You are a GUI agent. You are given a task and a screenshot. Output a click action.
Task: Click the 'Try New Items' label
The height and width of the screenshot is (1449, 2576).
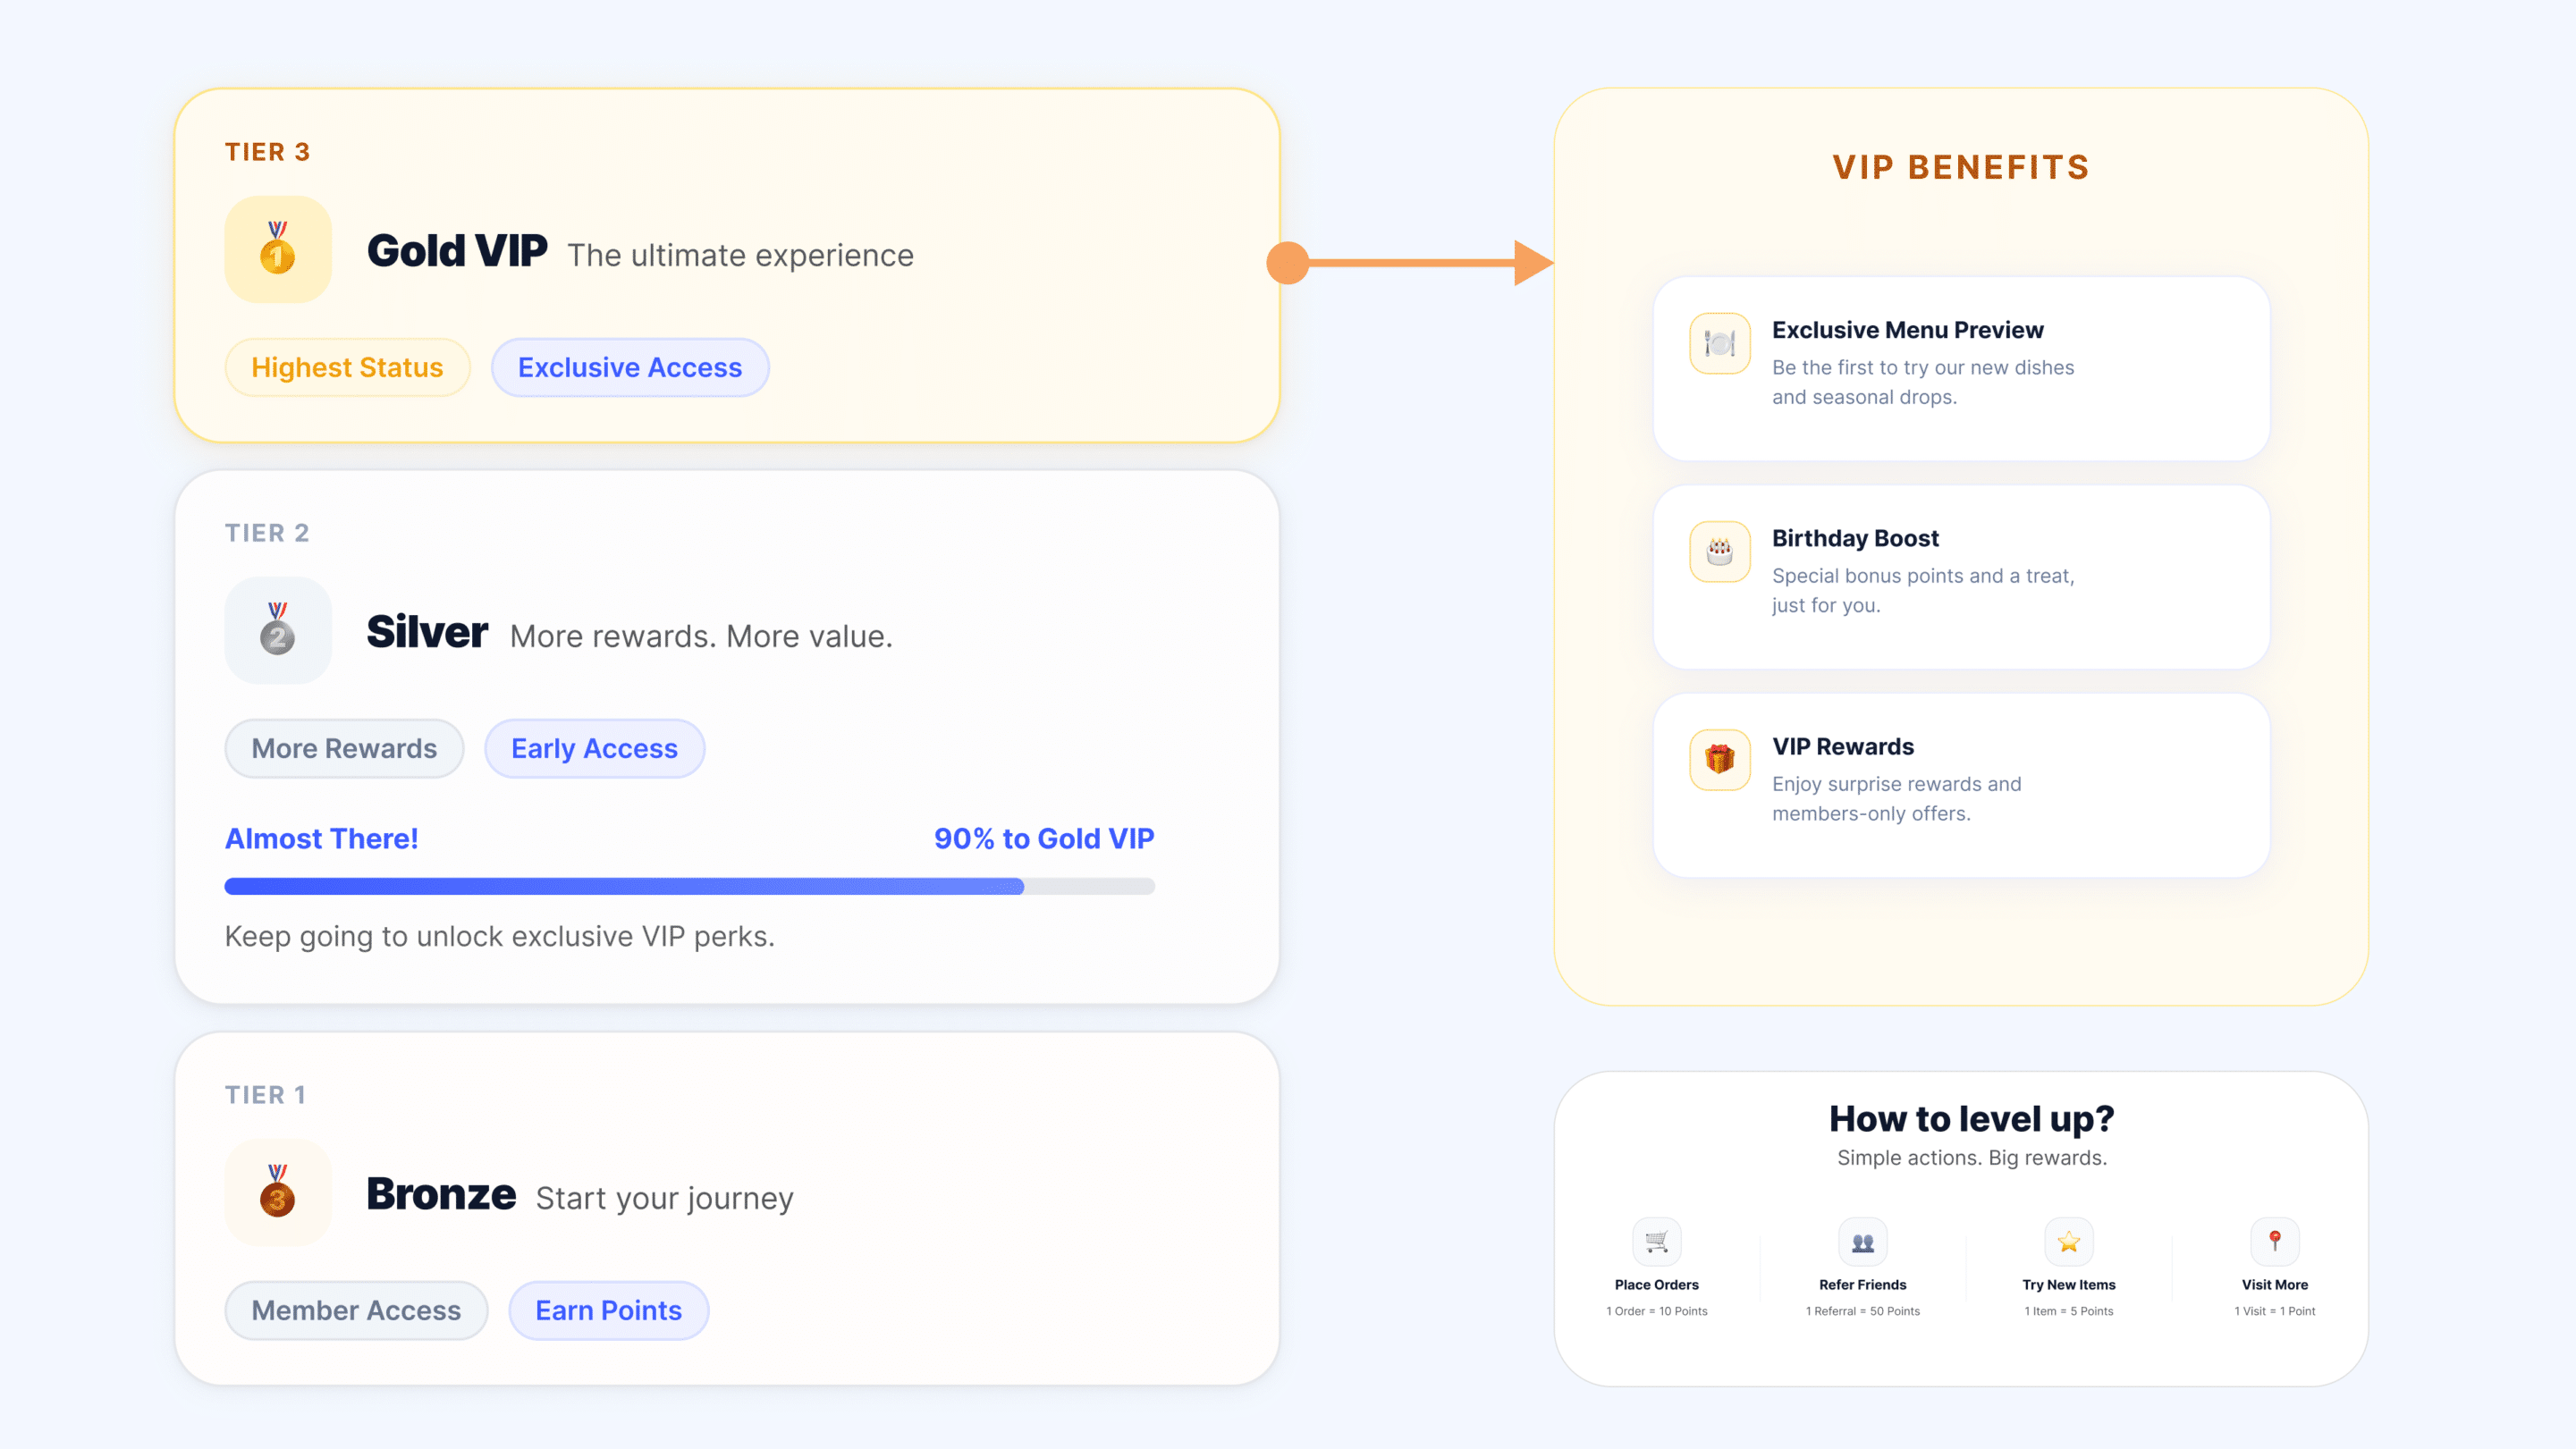[2069, 1284]
